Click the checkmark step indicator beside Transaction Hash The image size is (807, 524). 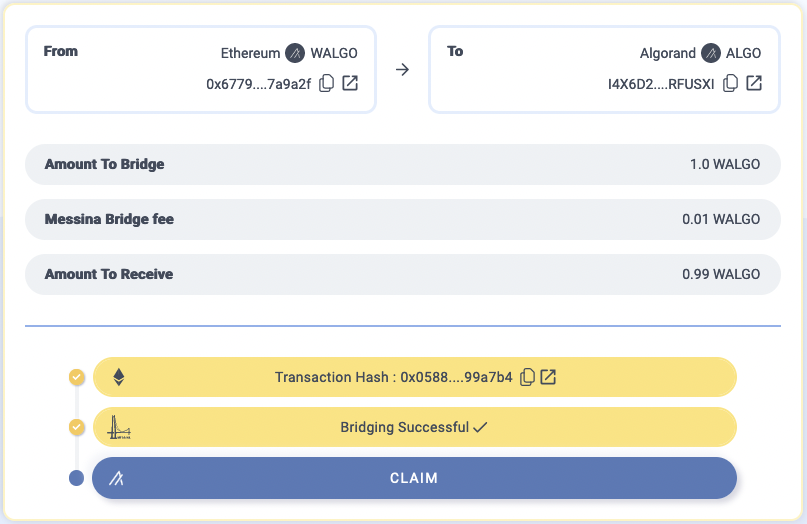coord(77,377)
